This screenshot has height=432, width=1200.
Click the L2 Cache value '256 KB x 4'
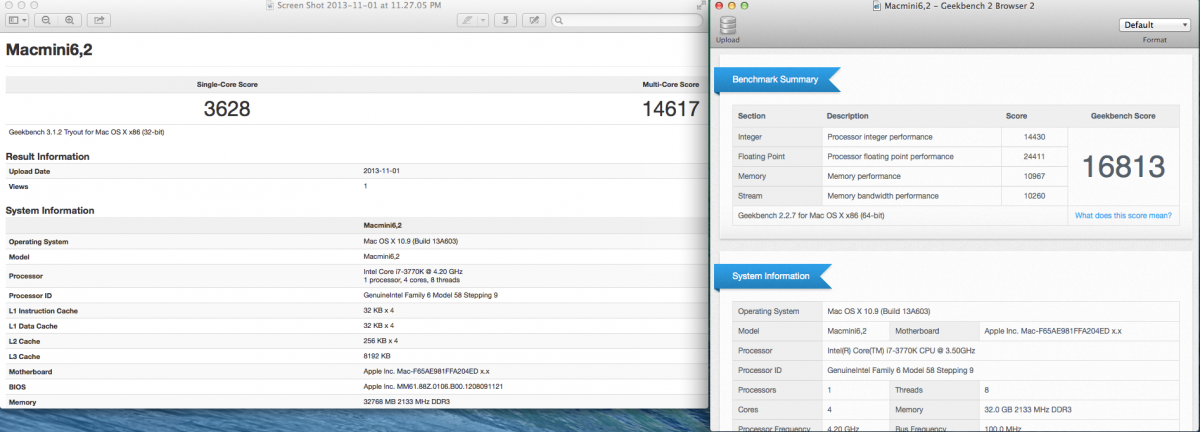[380, 340]
